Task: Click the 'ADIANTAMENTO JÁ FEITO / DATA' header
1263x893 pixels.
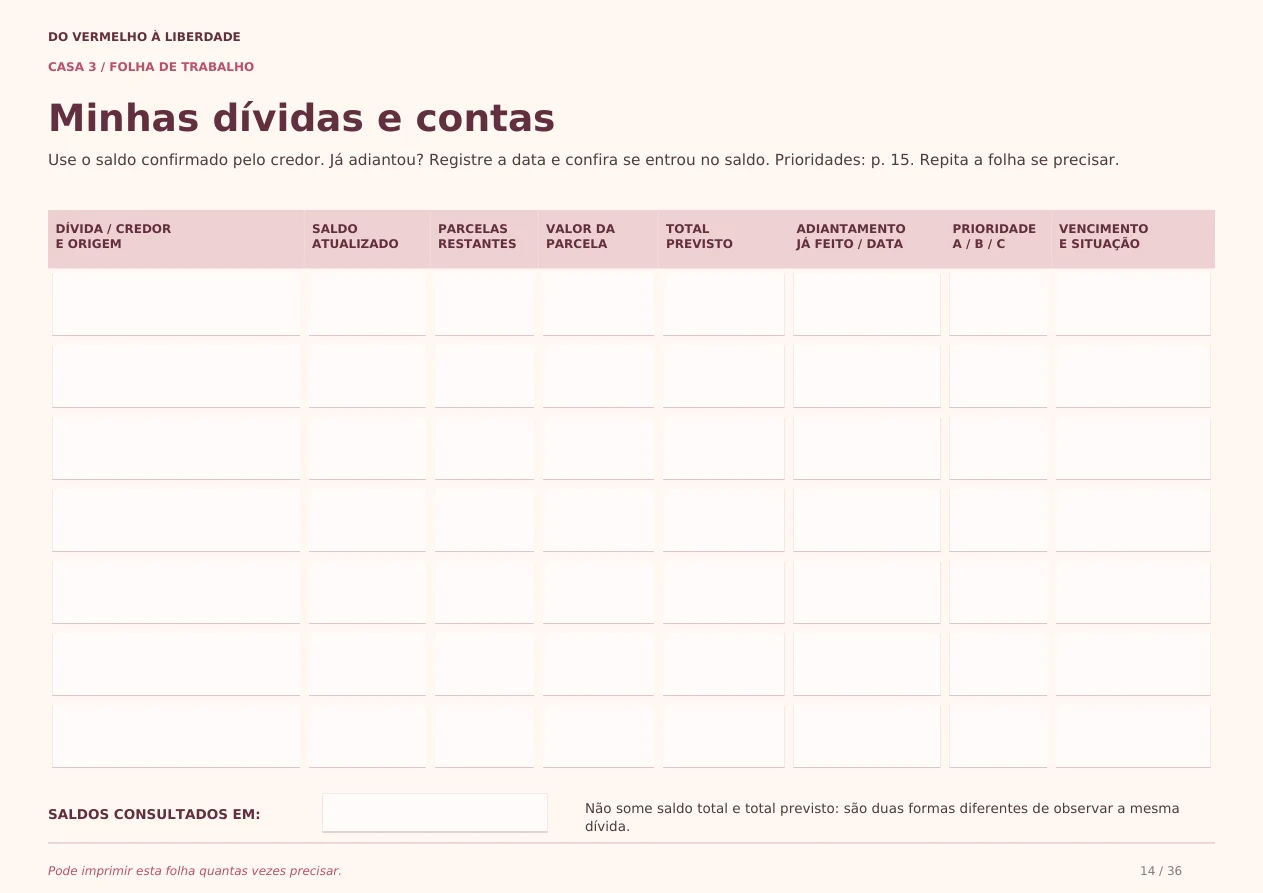Action: point(867,239)
